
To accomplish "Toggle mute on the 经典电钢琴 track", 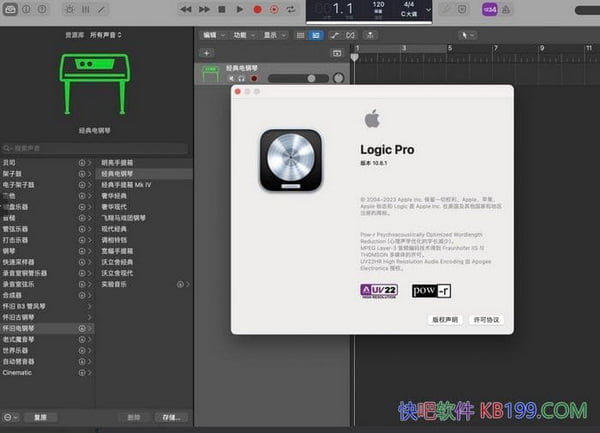I will (x=231, y=78).
